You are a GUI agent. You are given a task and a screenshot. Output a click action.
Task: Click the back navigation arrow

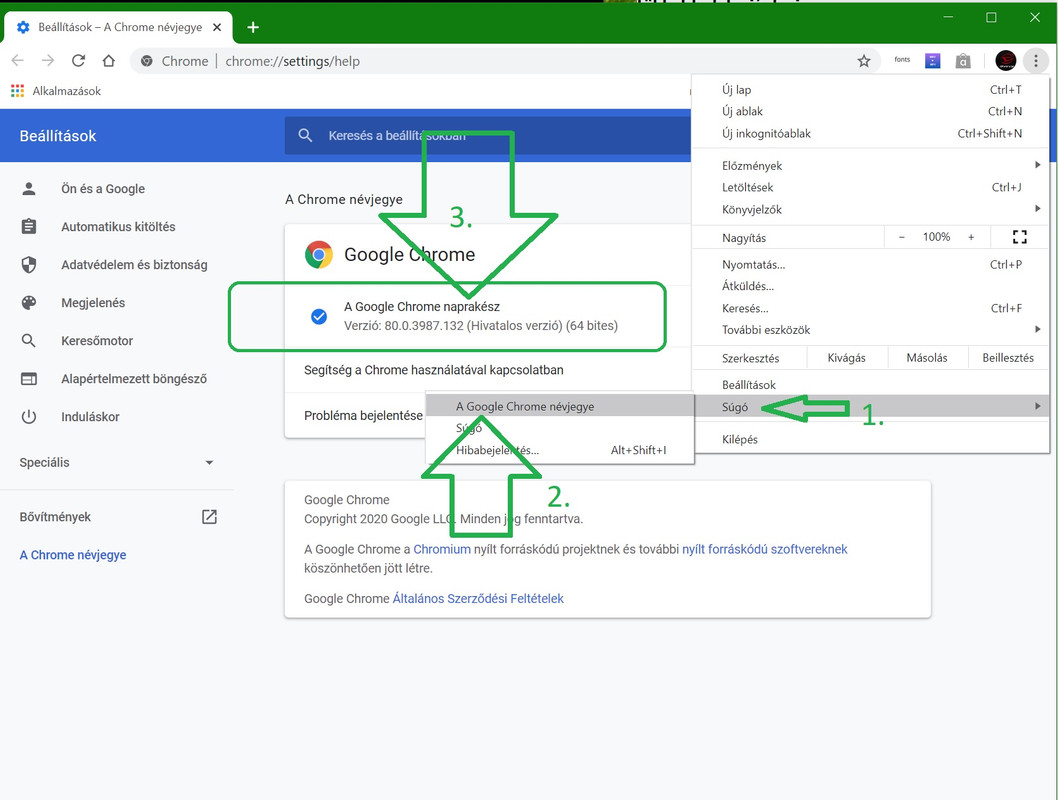click(x=18, y=61)
